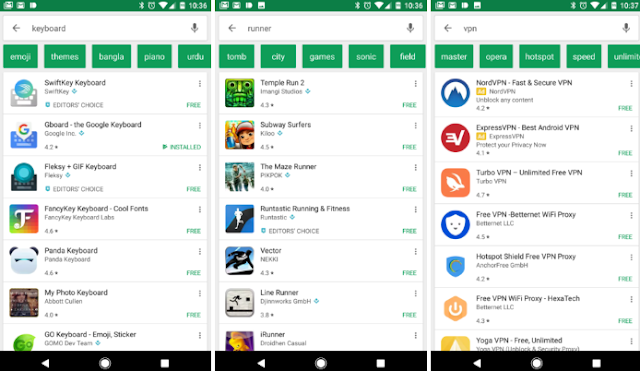Tap microphone in vpn search bar
This screenshot has width=640, height=371.
tap(626, 28)
